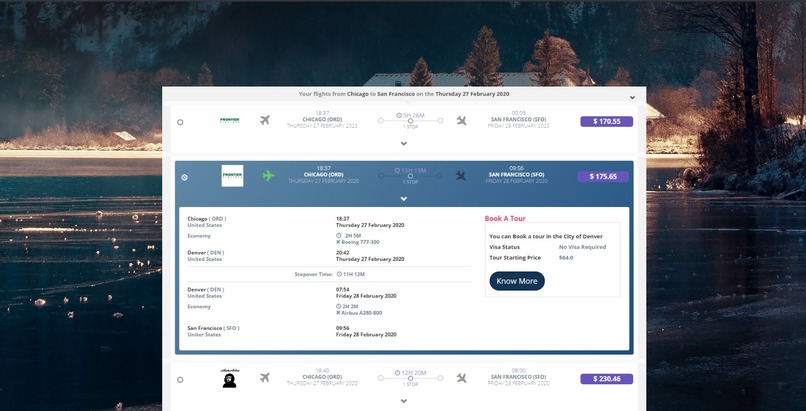Click the Boeing 777-300 aircraft text

click(360, 242)
